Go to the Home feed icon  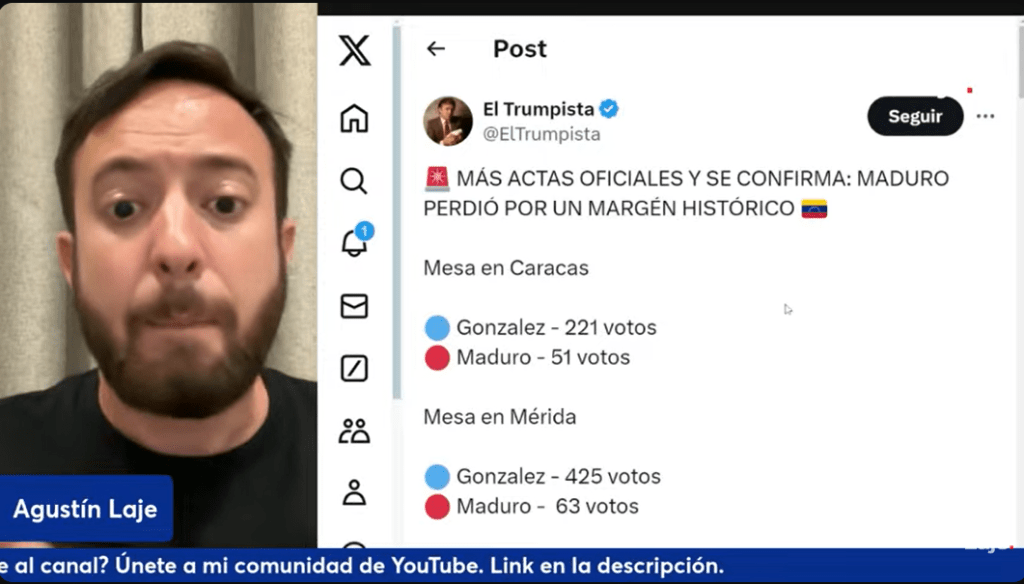click(354, 118)
